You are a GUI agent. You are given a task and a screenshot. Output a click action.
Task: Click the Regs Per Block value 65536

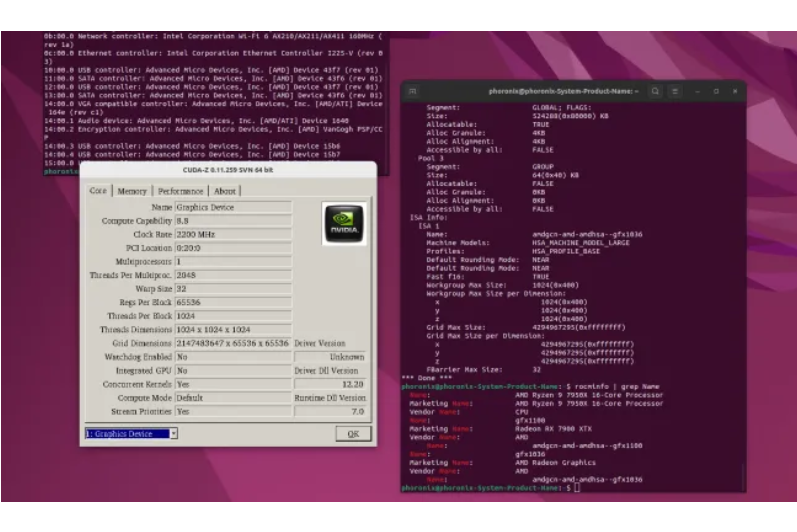233,302
